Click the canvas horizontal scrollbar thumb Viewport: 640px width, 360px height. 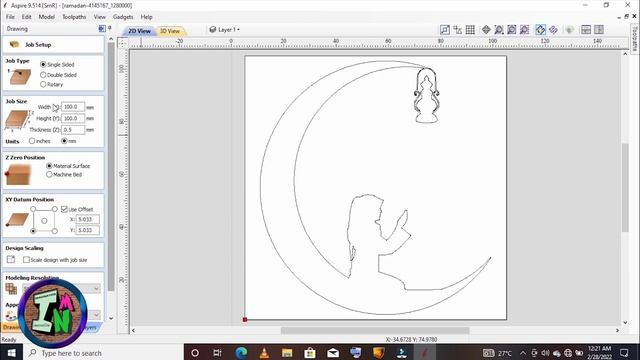tap(375, 330)
